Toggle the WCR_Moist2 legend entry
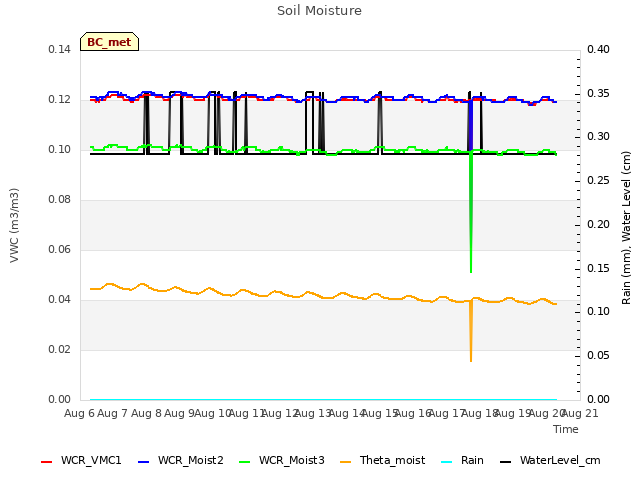This screenshot has width=640, height=480. tap(181, 461)
